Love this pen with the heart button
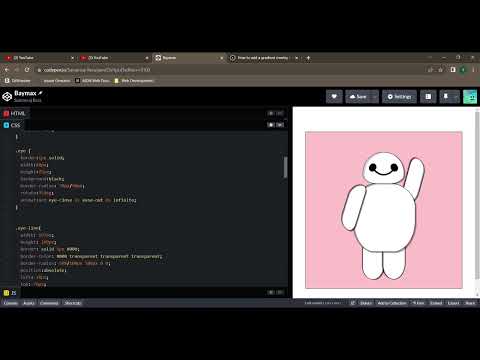 [334, 97]
